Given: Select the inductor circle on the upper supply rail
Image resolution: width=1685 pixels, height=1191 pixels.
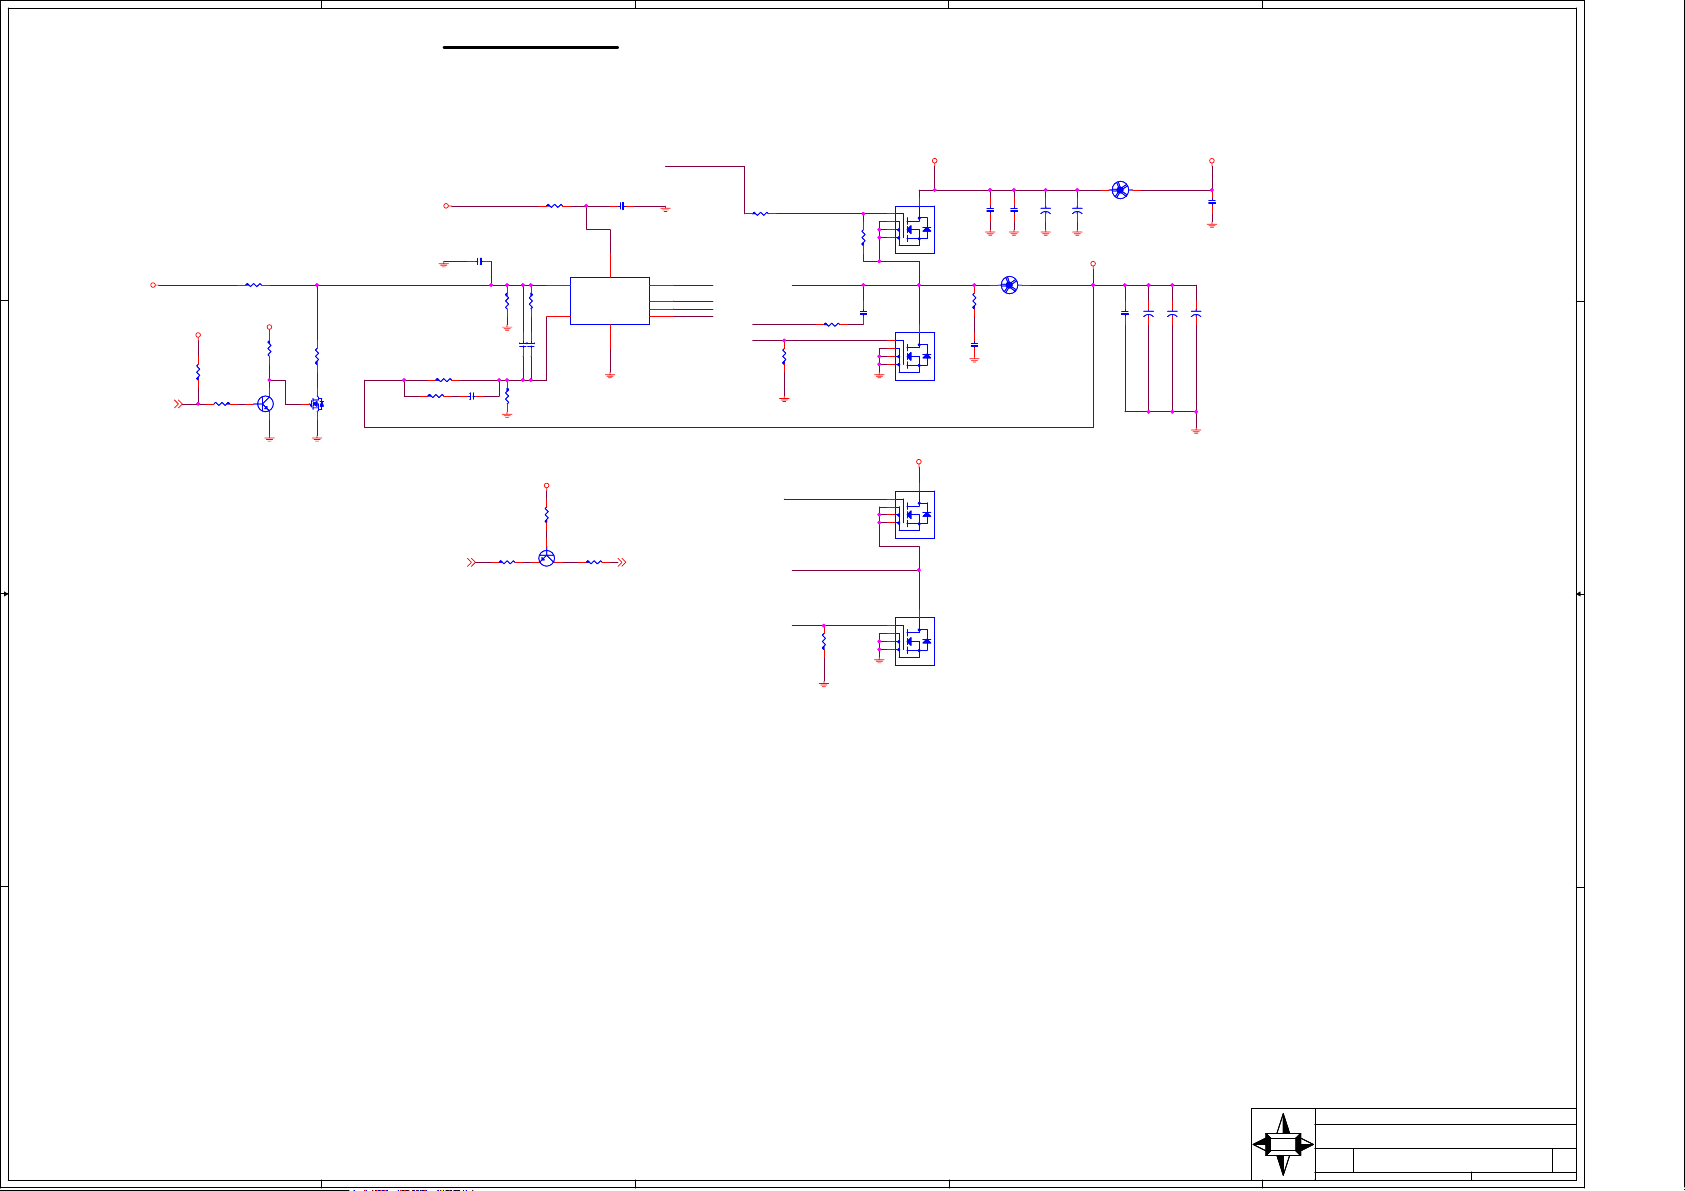Looking at the screenshot, I should coord(1121,190).
